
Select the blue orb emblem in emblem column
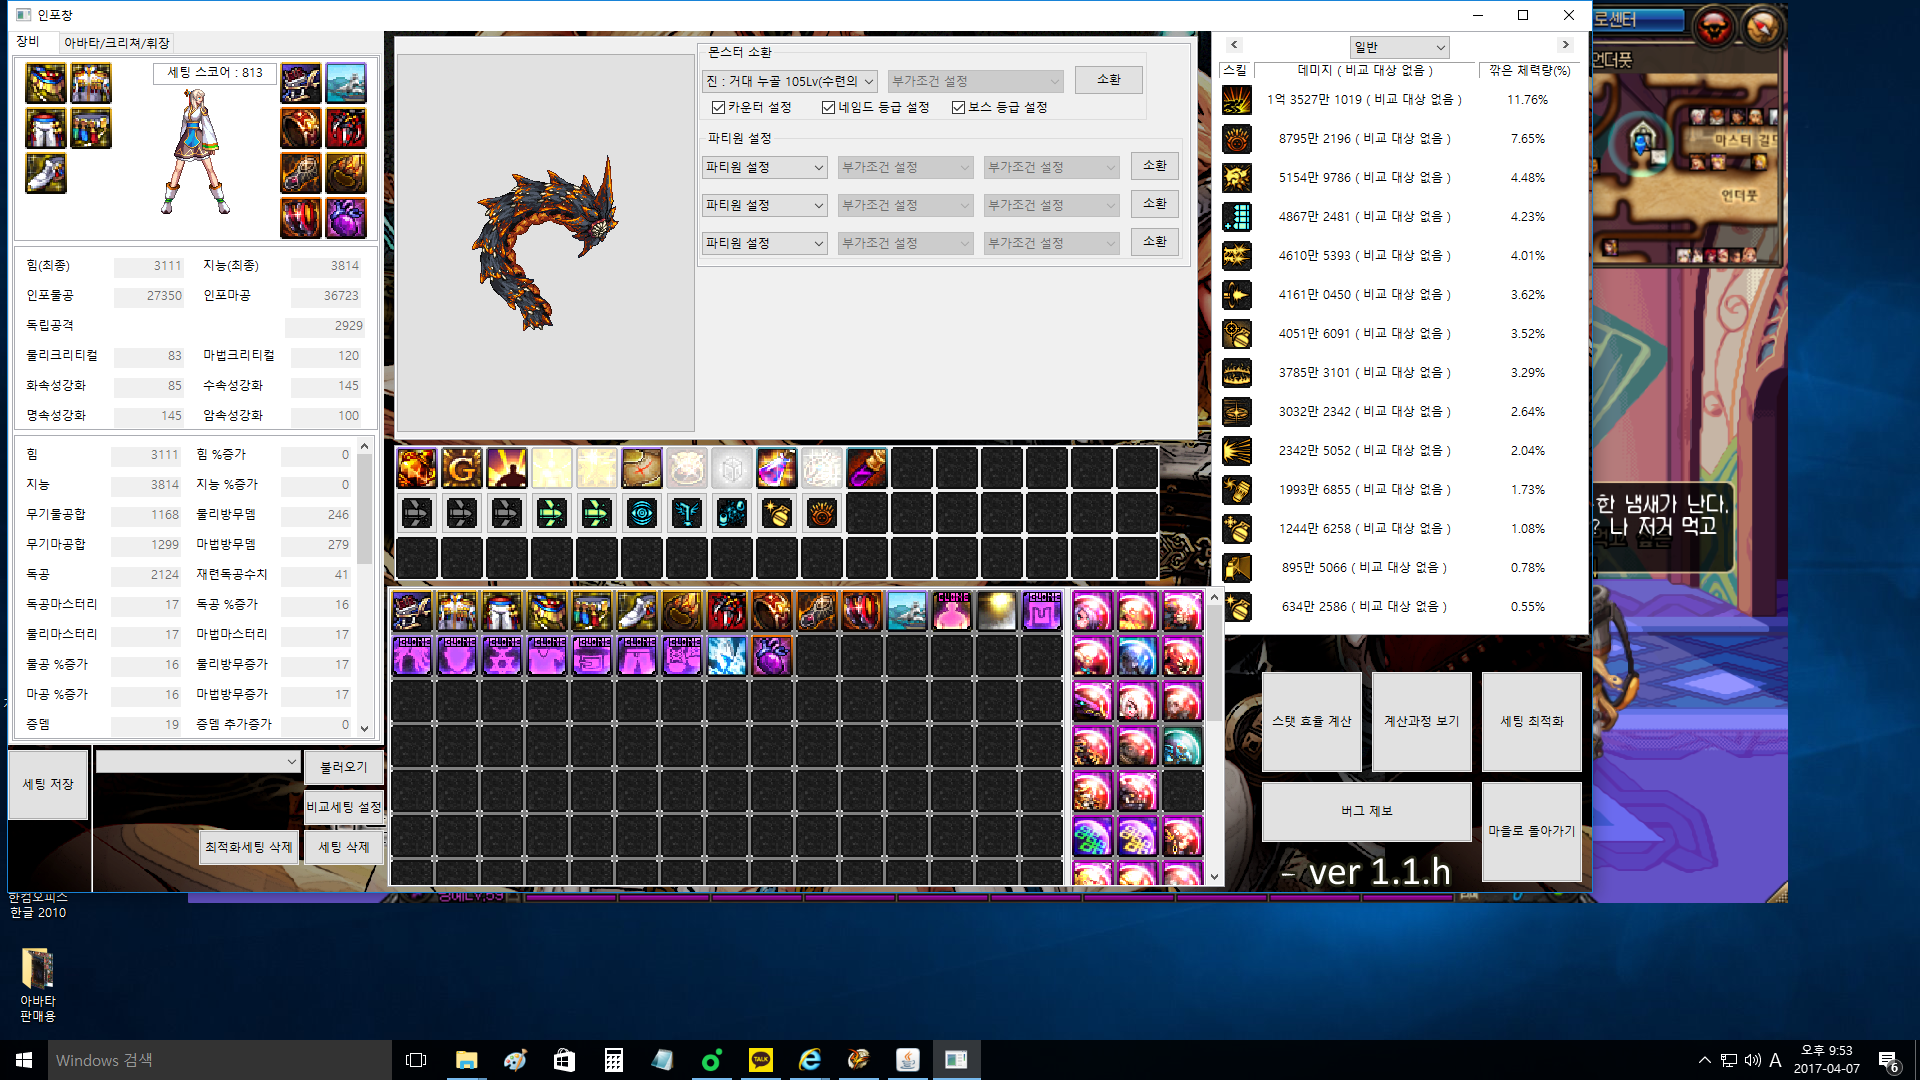[1137, 657]
